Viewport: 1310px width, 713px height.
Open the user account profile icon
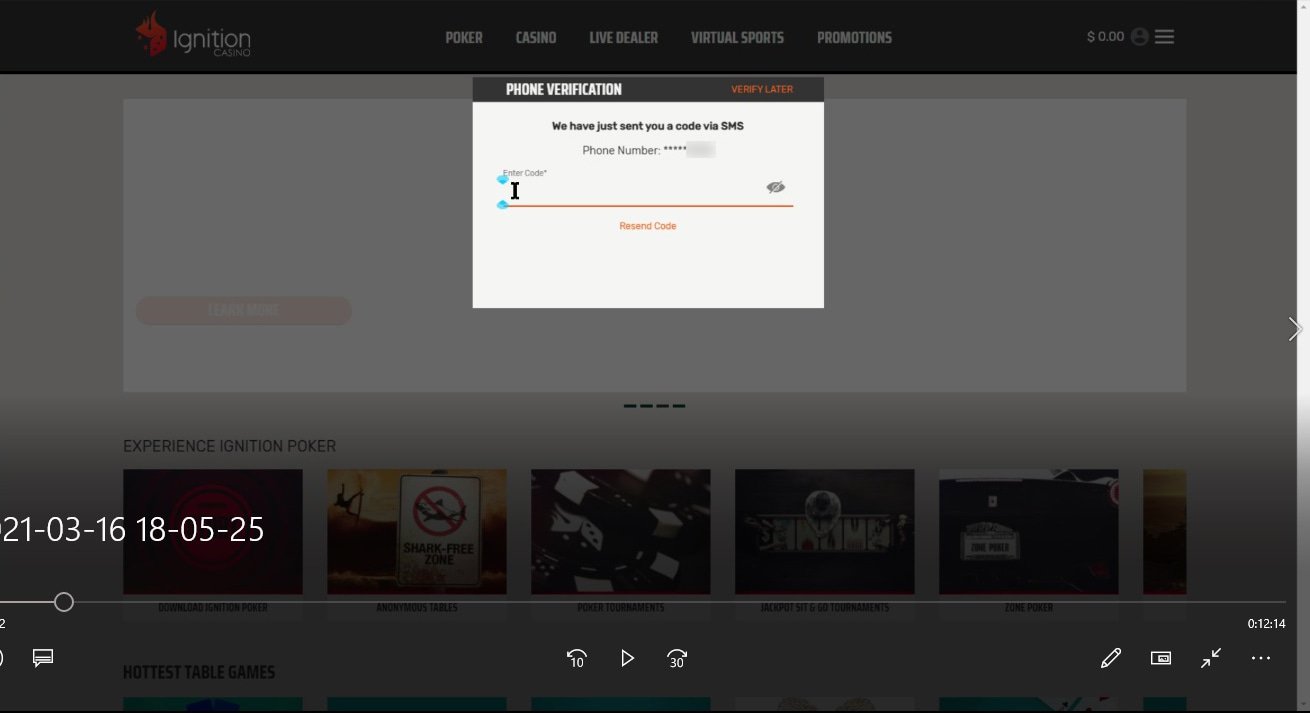[1139, 37]
